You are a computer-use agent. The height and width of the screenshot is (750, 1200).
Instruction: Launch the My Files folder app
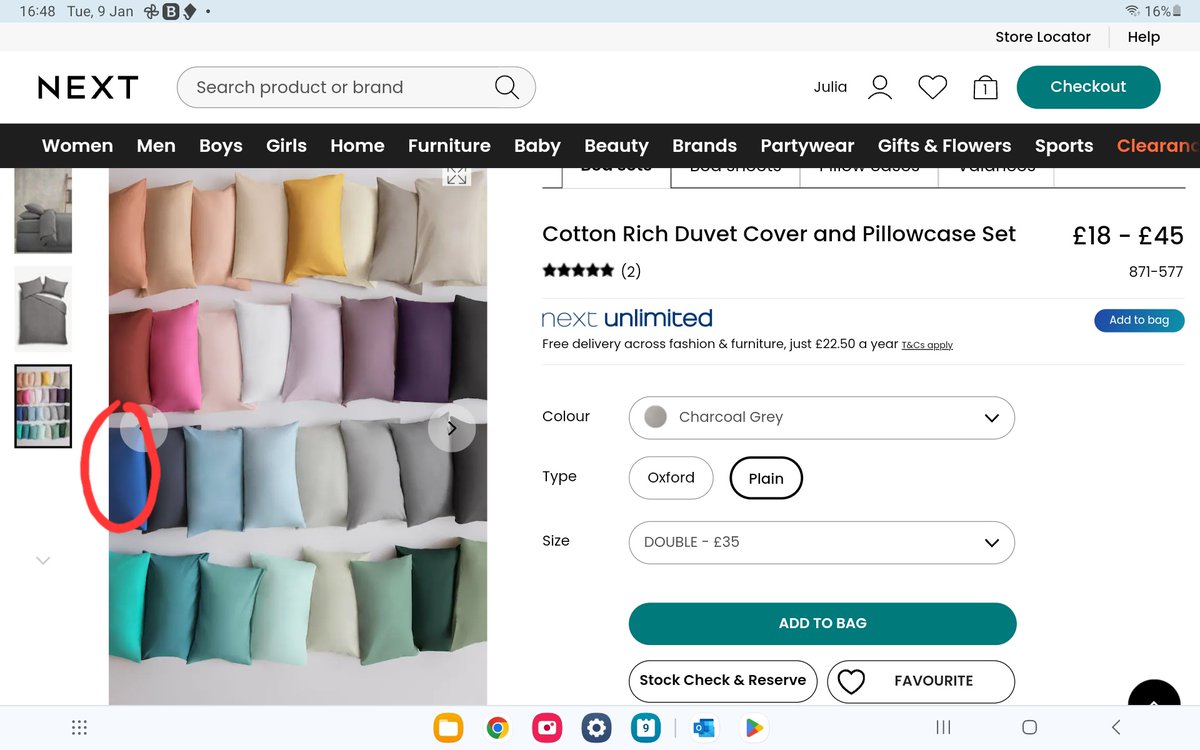pyautogui.click(x=448, y=727)
